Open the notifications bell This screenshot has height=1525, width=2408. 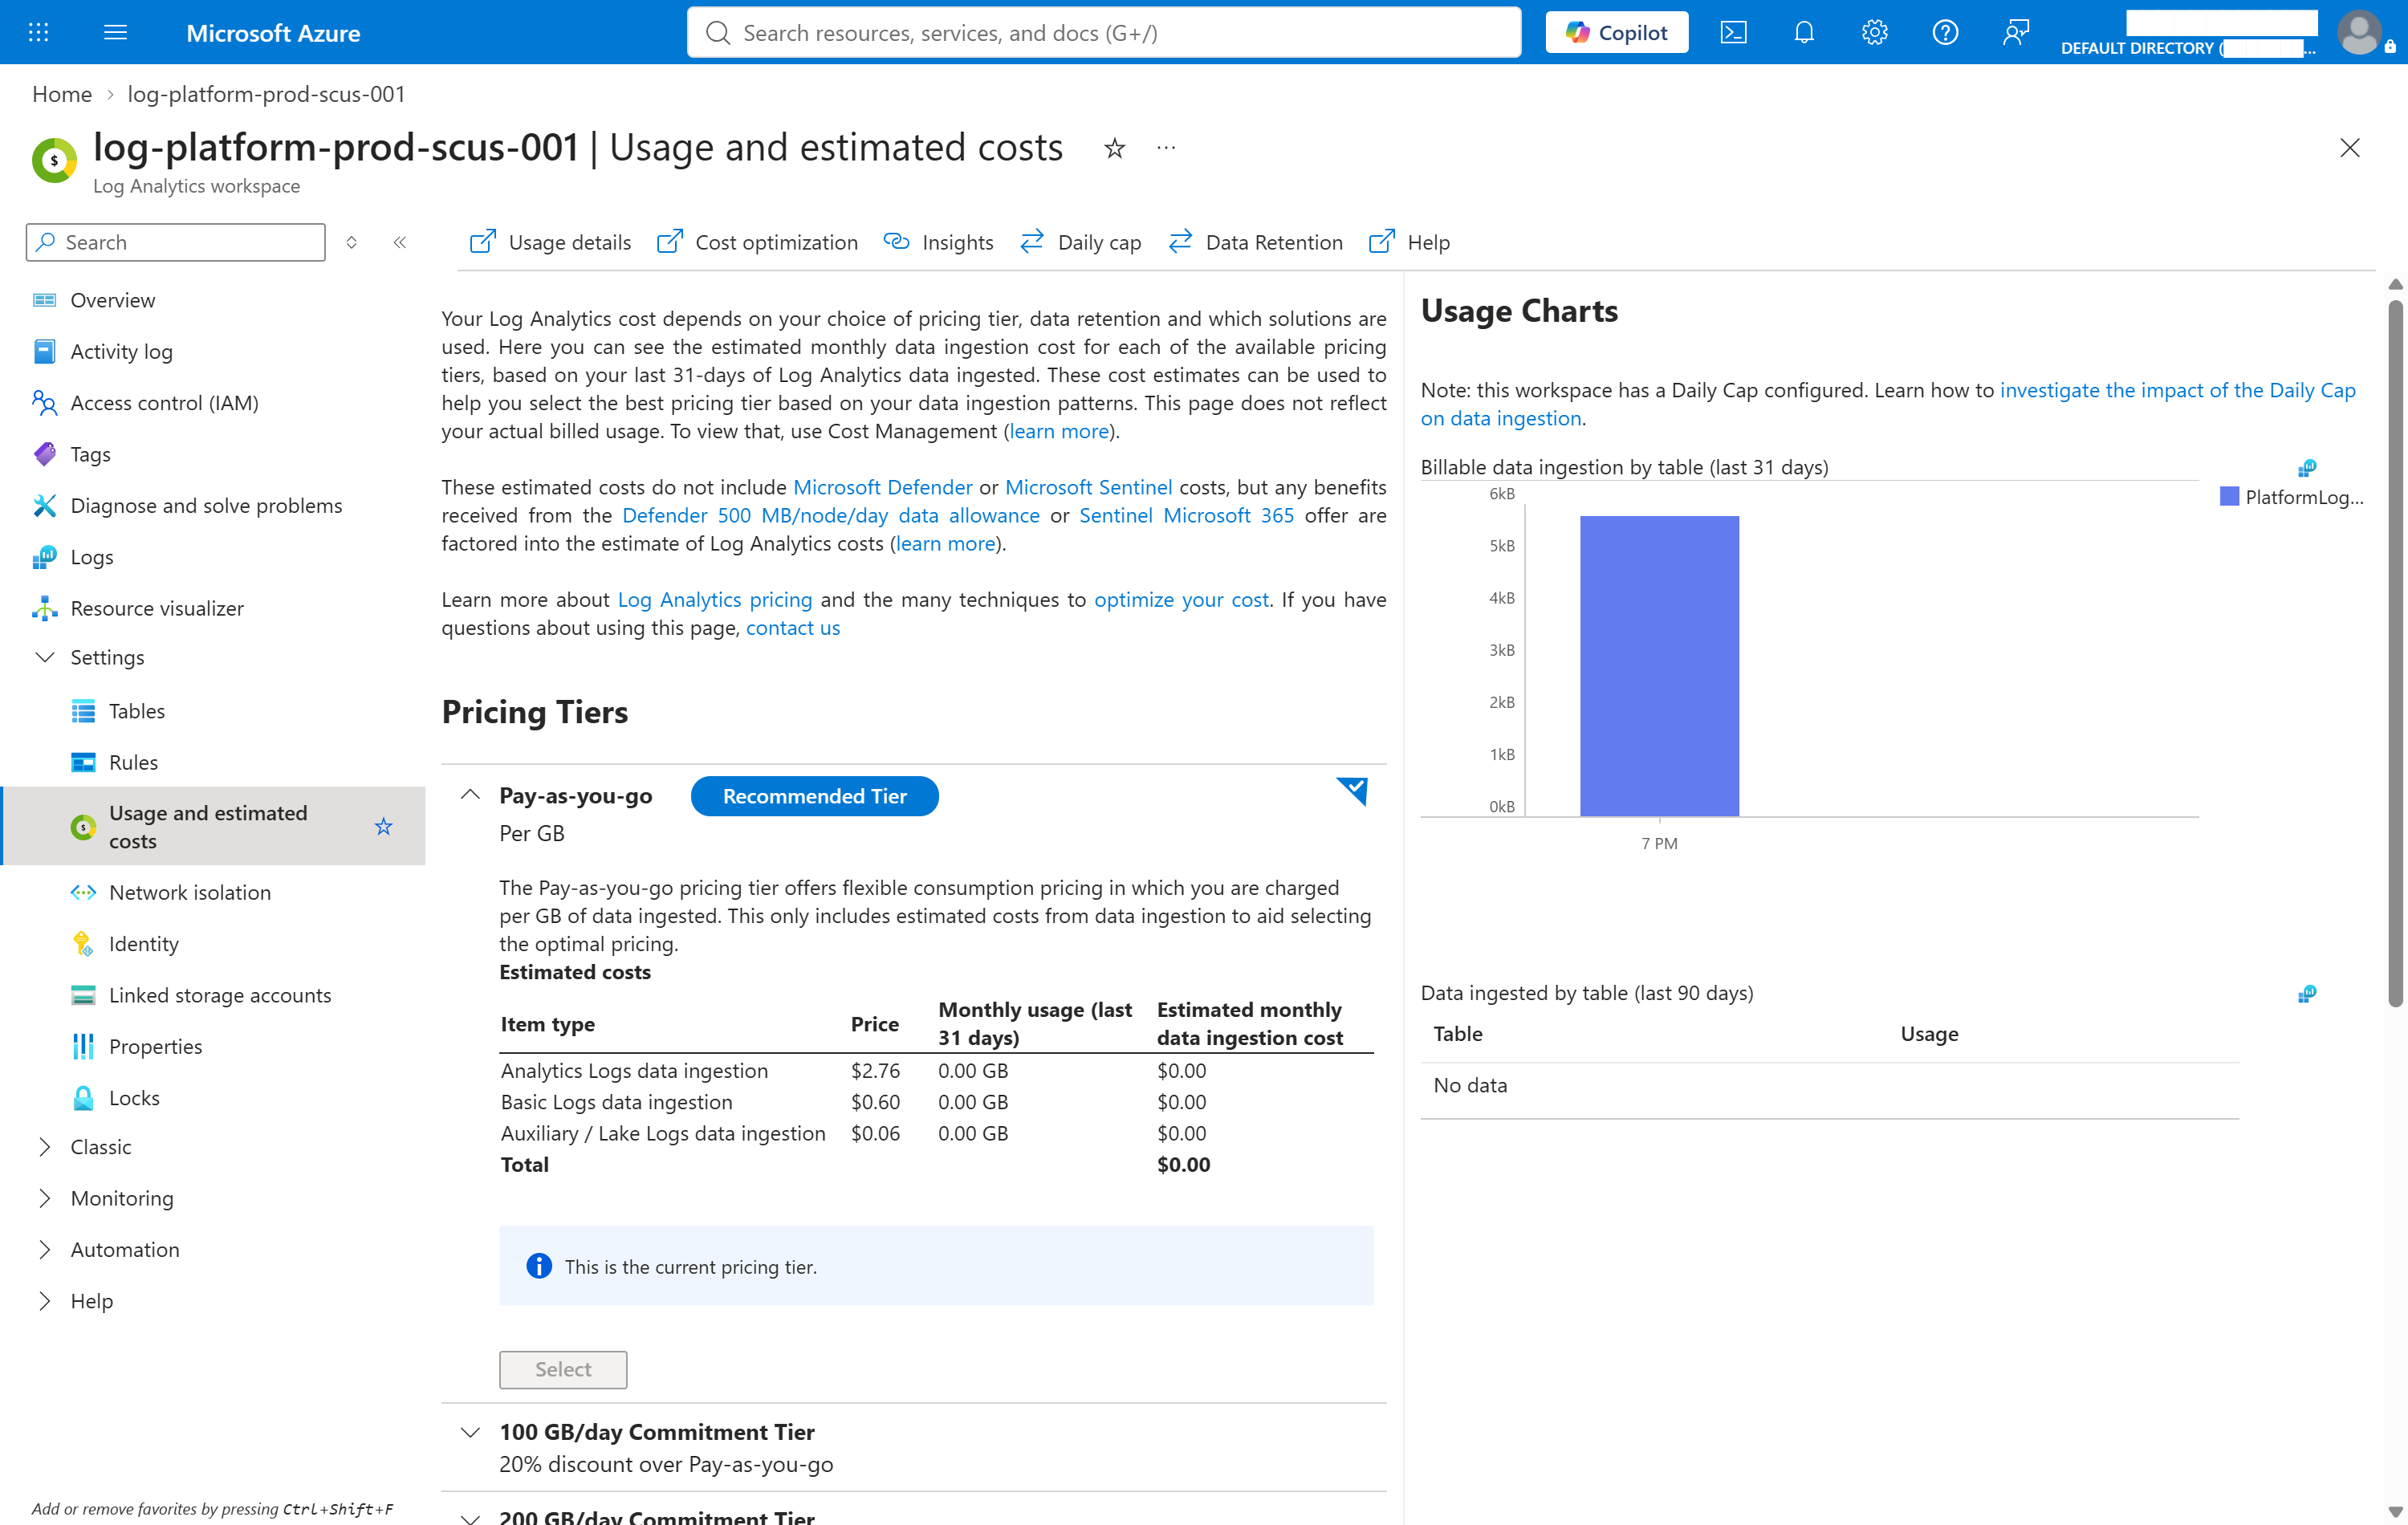(1803, 32)
